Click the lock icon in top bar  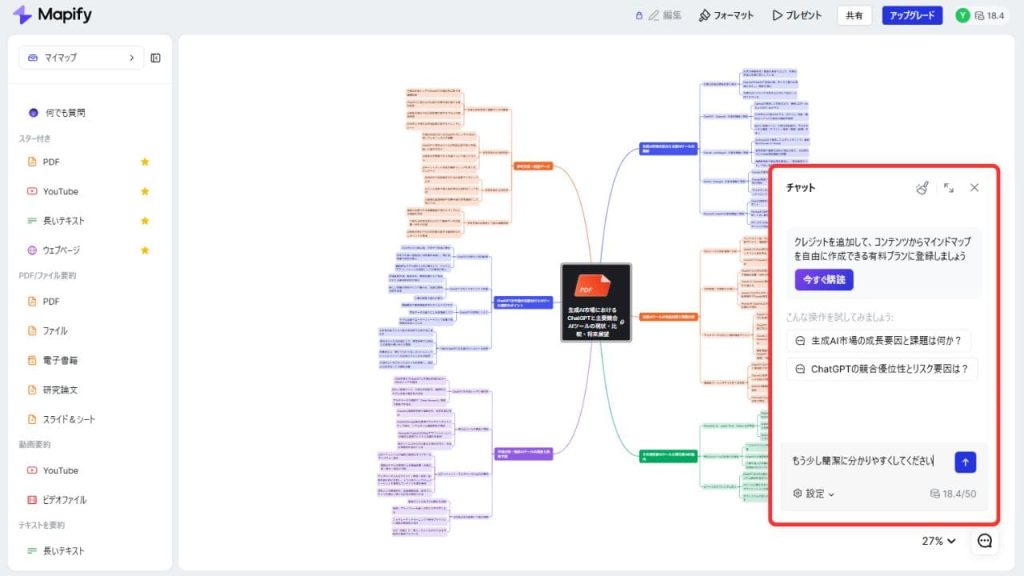point(639,15)
